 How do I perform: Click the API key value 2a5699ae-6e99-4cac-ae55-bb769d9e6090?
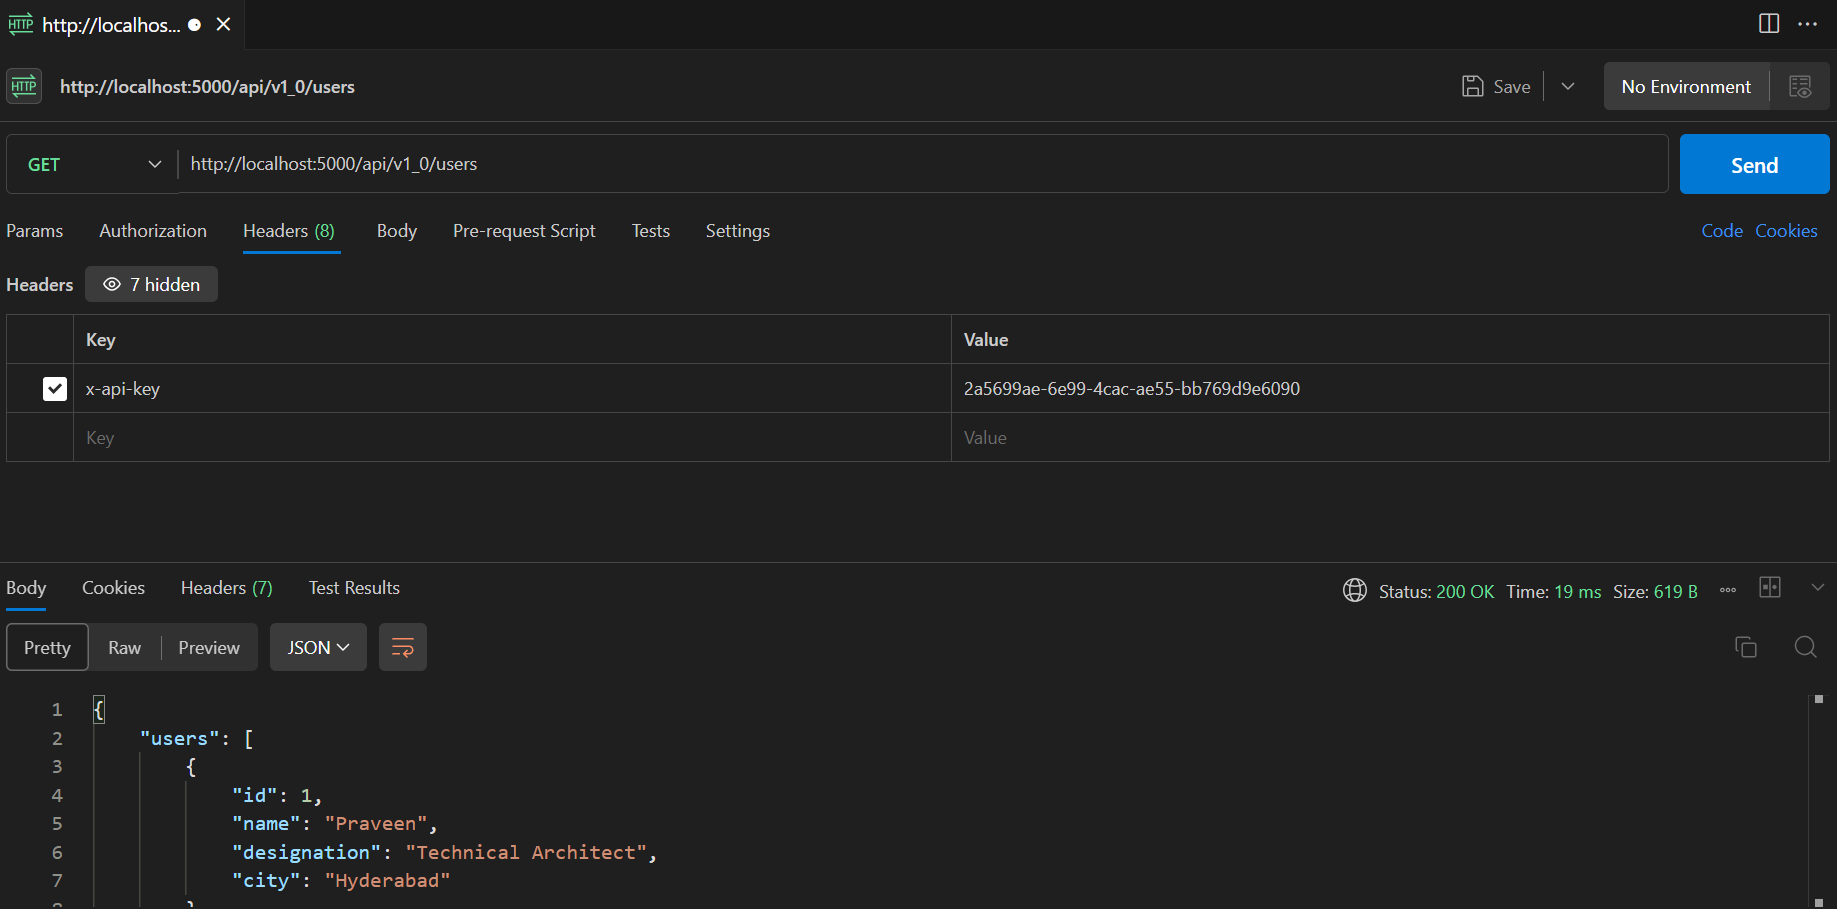tap(1132, 389)
